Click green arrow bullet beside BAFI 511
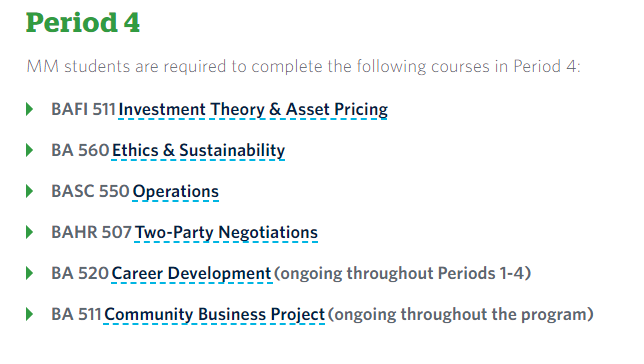 [x=29, y=109]
